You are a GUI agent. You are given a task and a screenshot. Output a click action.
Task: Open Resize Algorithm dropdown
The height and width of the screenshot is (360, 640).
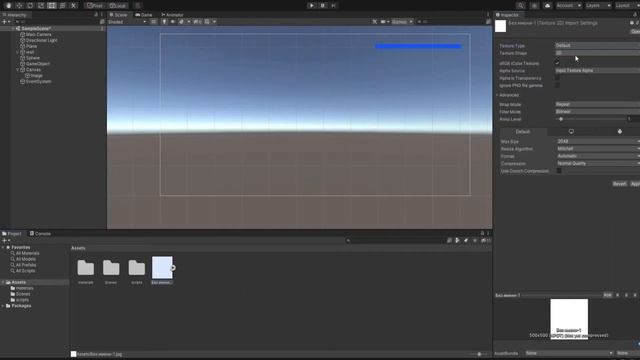tap(598, 149)
